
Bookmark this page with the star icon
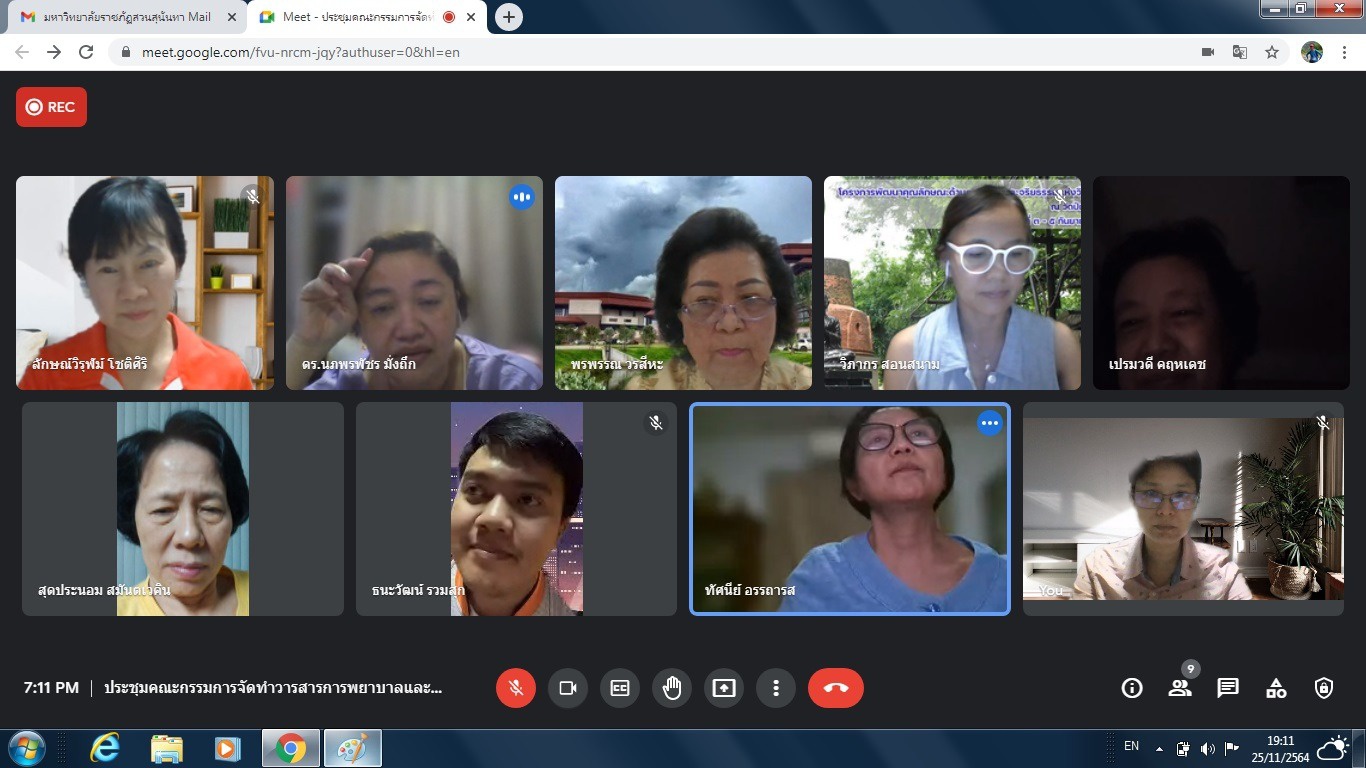coord(1272,52)
